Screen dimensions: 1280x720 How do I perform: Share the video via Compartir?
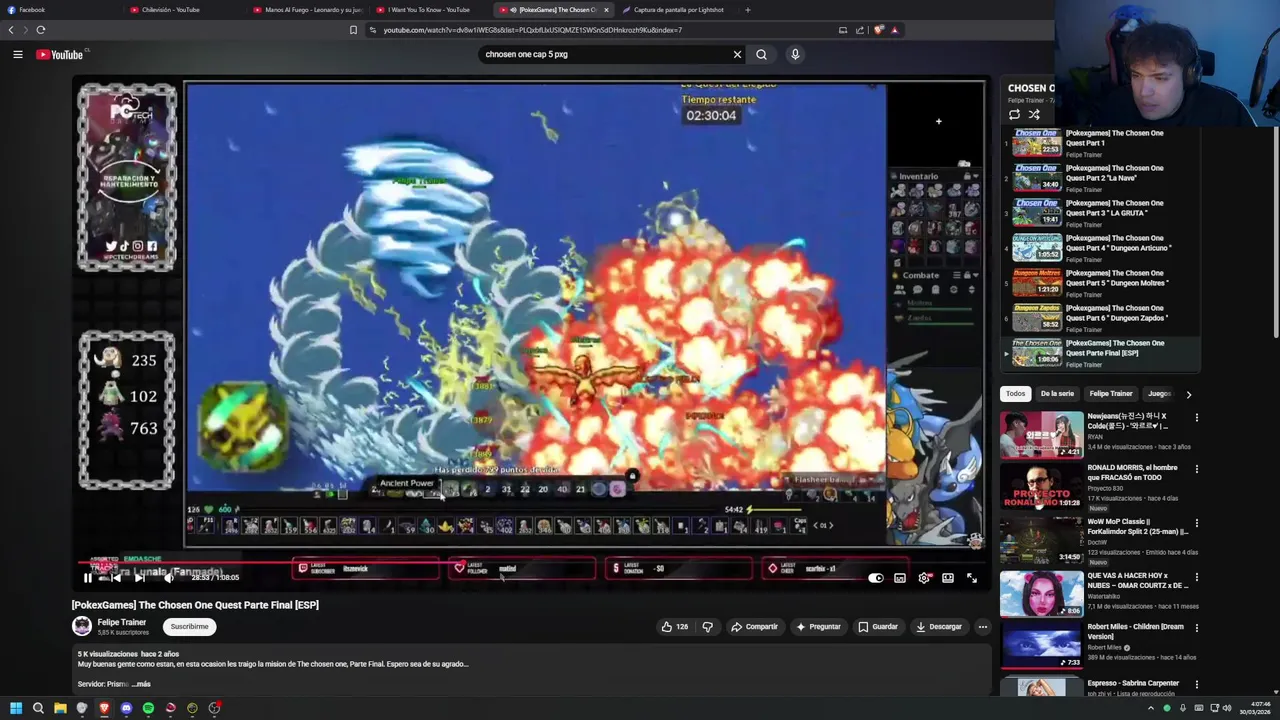click(x=754, y=627)
